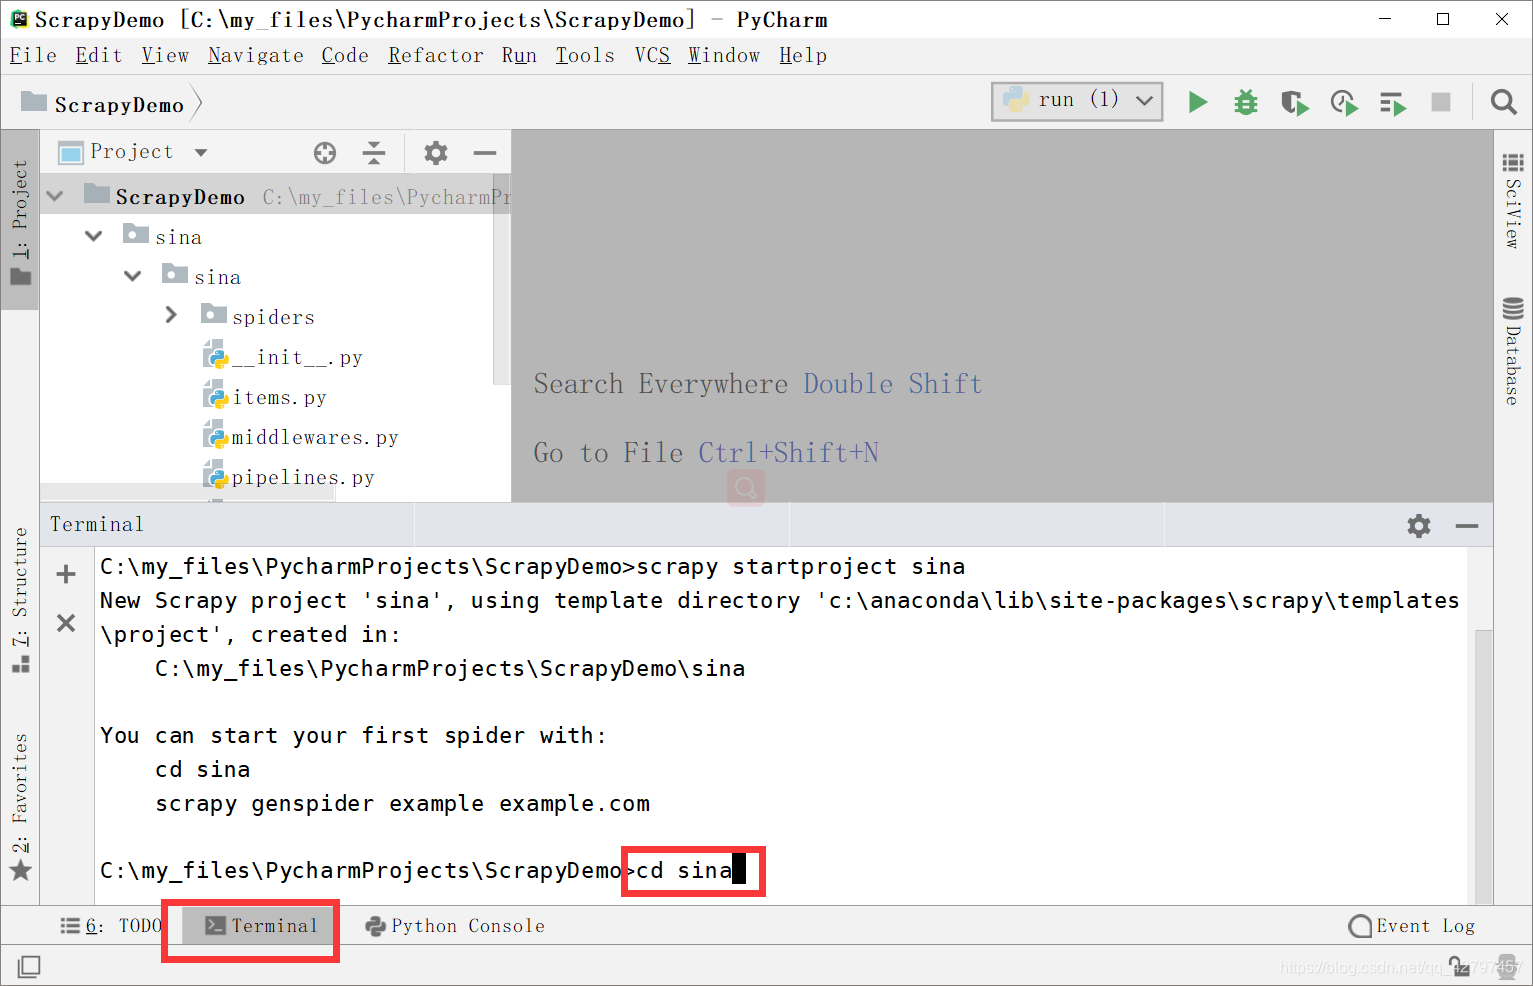Run the current configuration with green play button
This screenshot has width=1533, height=986.
(1197, 102)
